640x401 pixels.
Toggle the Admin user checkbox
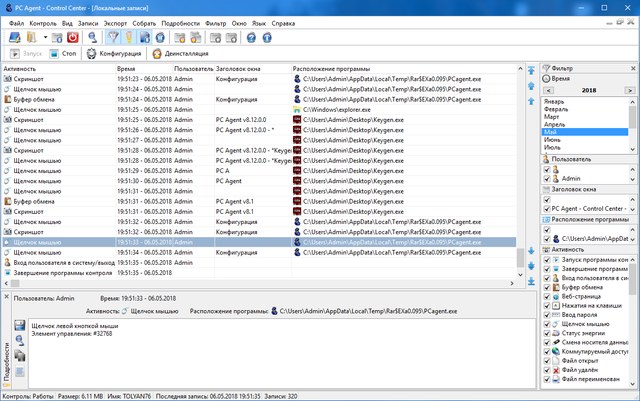coord(544,177)
